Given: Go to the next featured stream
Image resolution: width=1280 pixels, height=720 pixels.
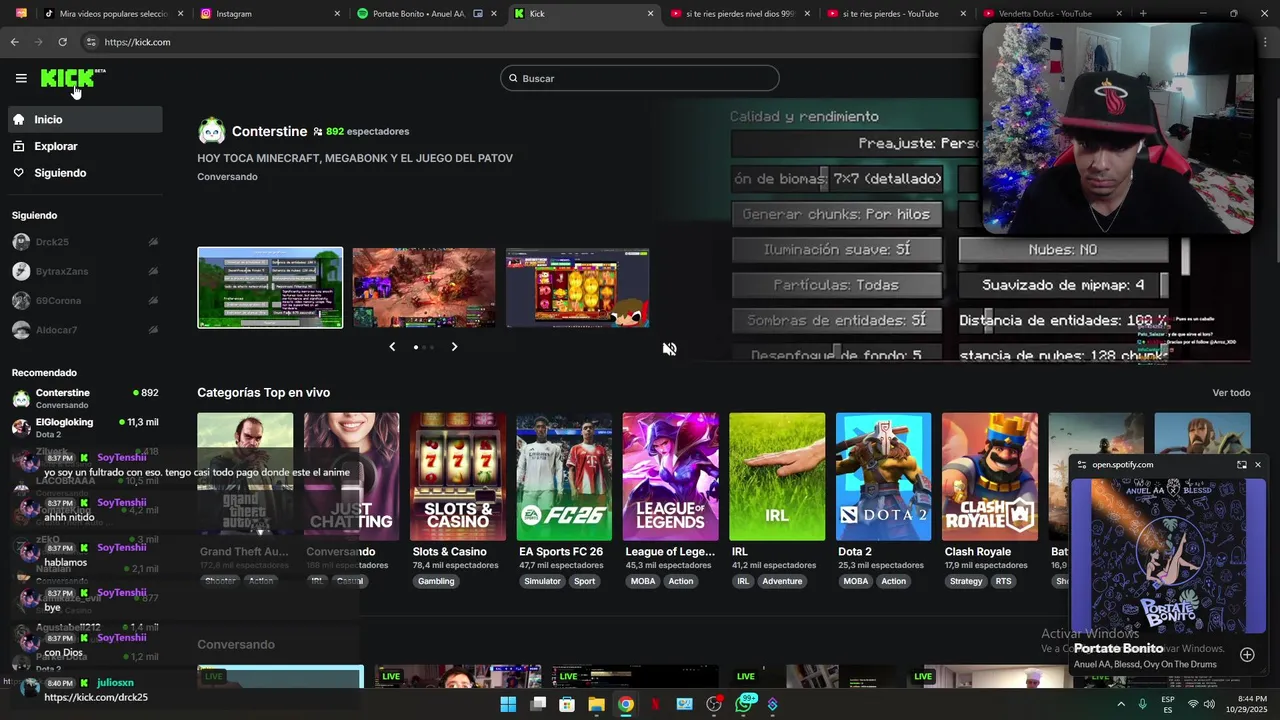Looking at the screenshot, I should pyautogui.click(x=454, y=347).
